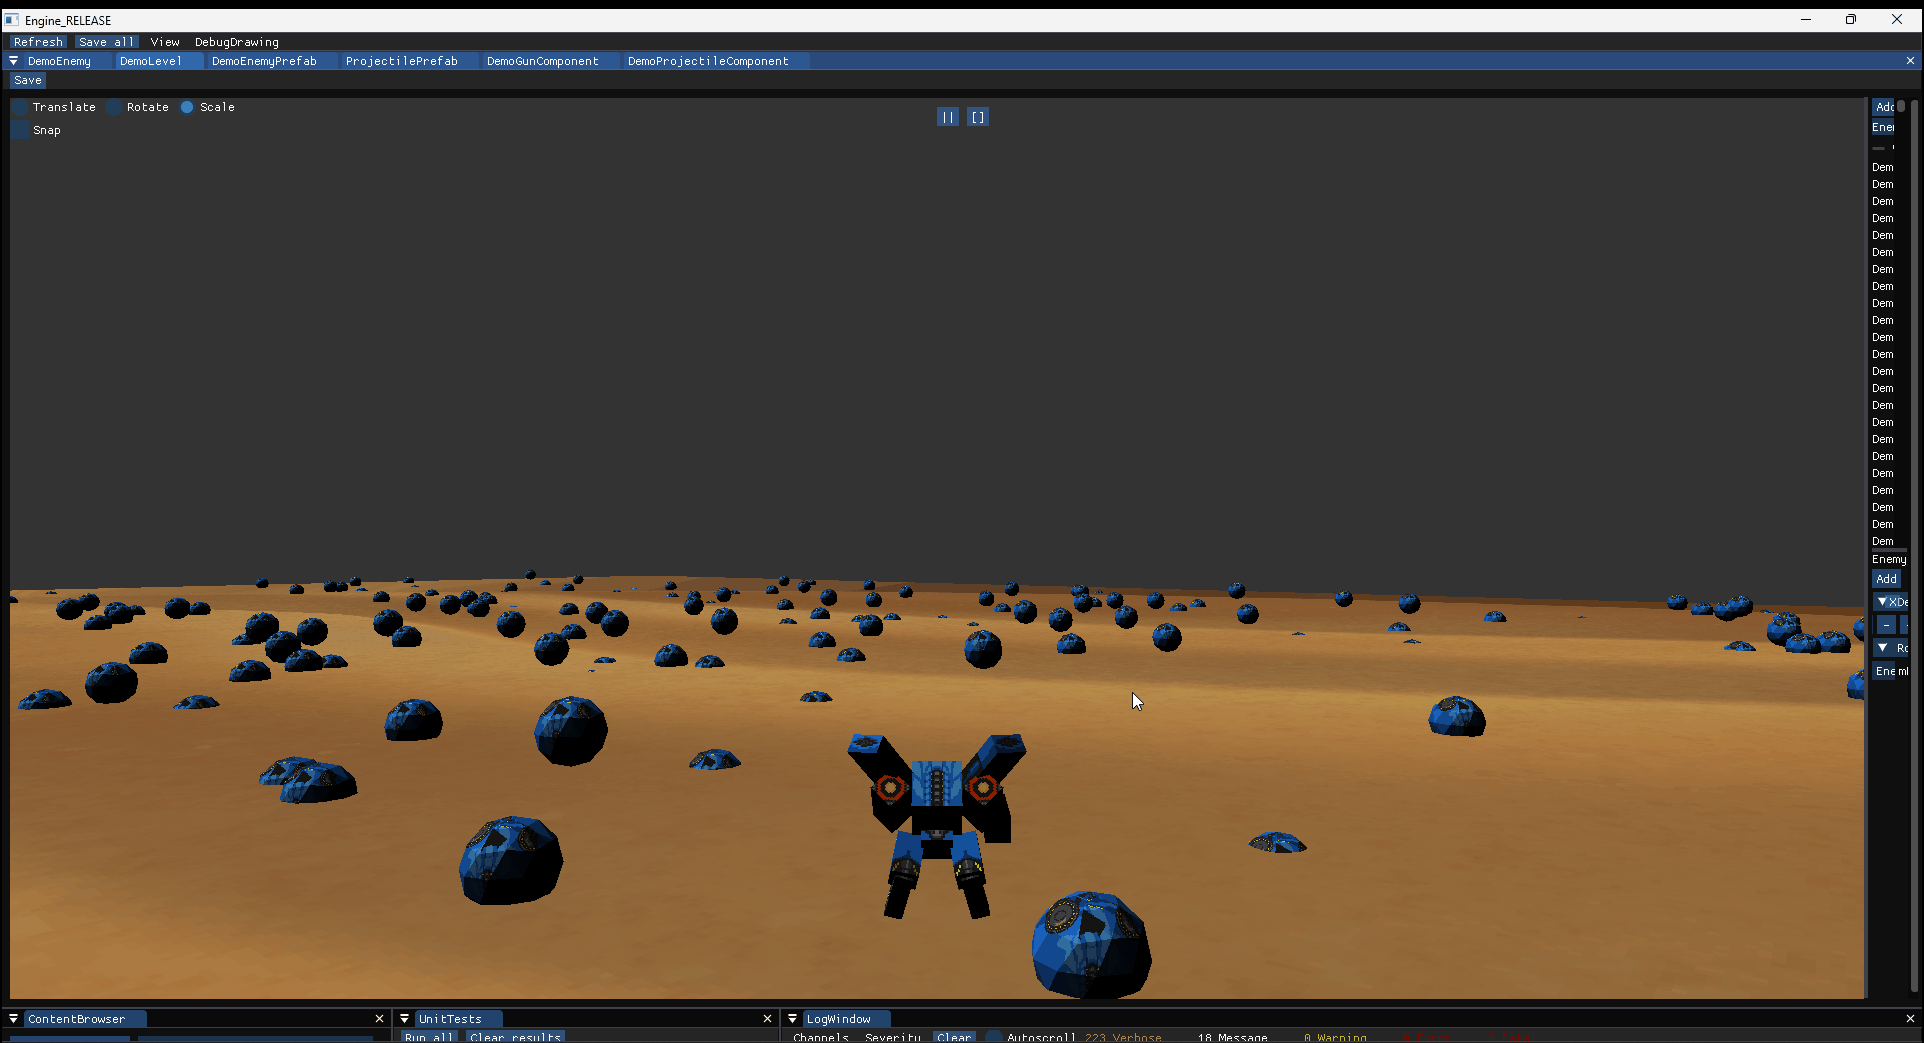The image size is (1924, 1043).
Task: Click the Refresh button
Action: point(38,42)
